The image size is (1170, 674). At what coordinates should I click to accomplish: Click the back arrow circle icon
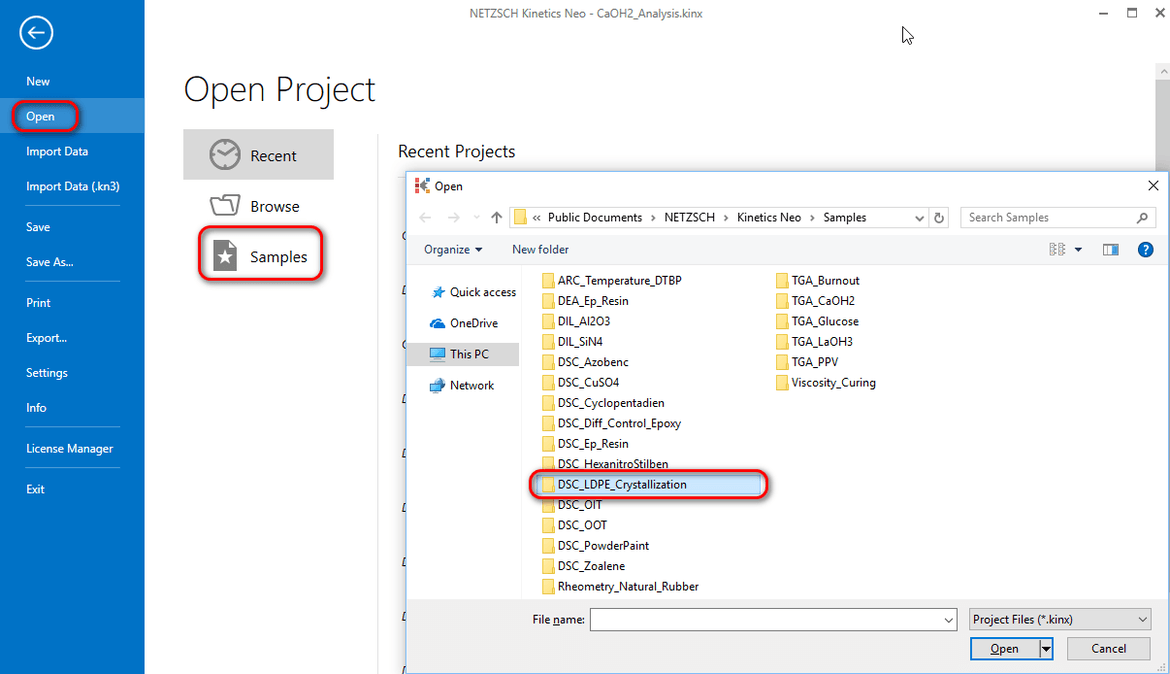[x=36, y=33]
